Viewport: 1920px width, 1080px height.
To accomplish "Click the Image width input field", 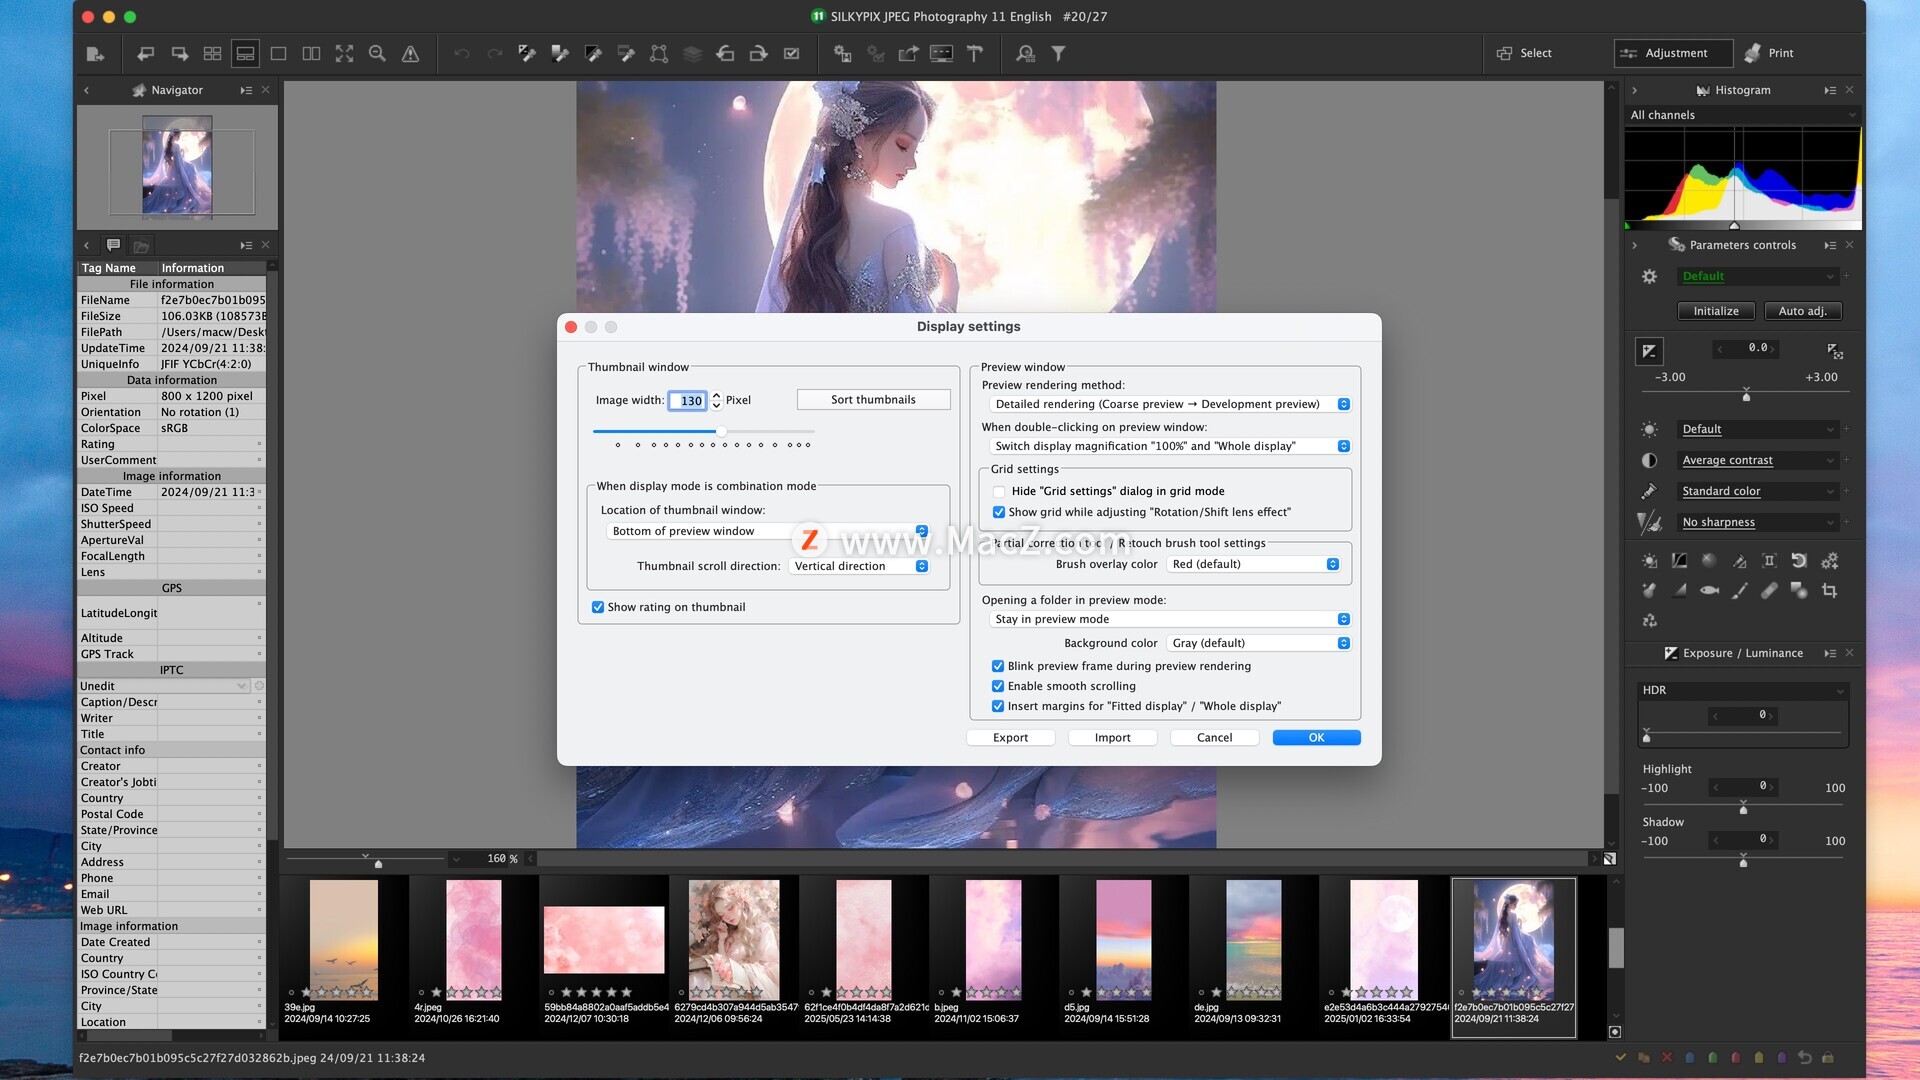I will [x=688, y=400].
